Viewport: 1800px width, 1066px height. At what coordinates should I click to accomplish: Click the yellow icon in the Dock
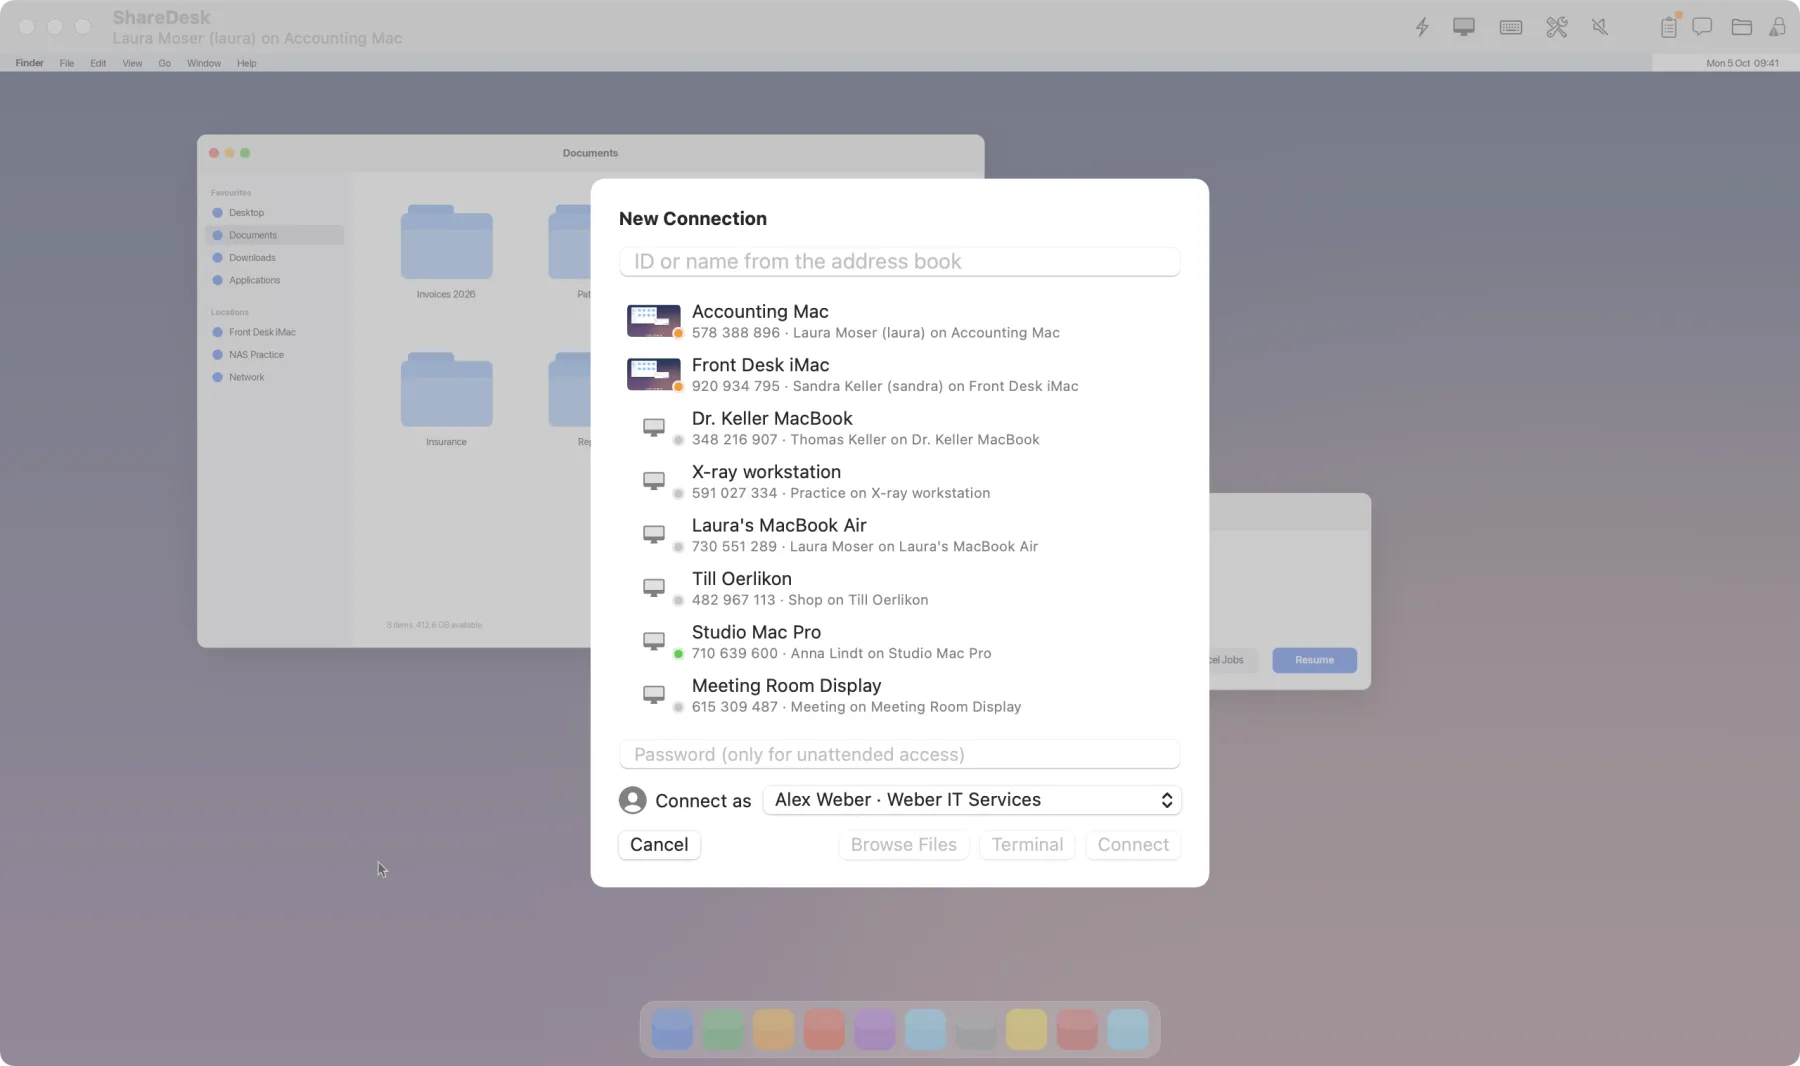click(1026, 1029)
